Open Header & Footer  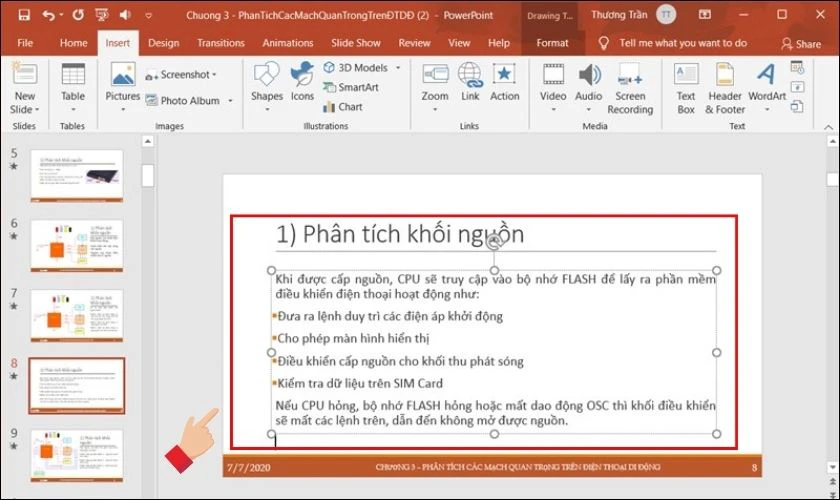pyautogui.click(x=725, y=88)
